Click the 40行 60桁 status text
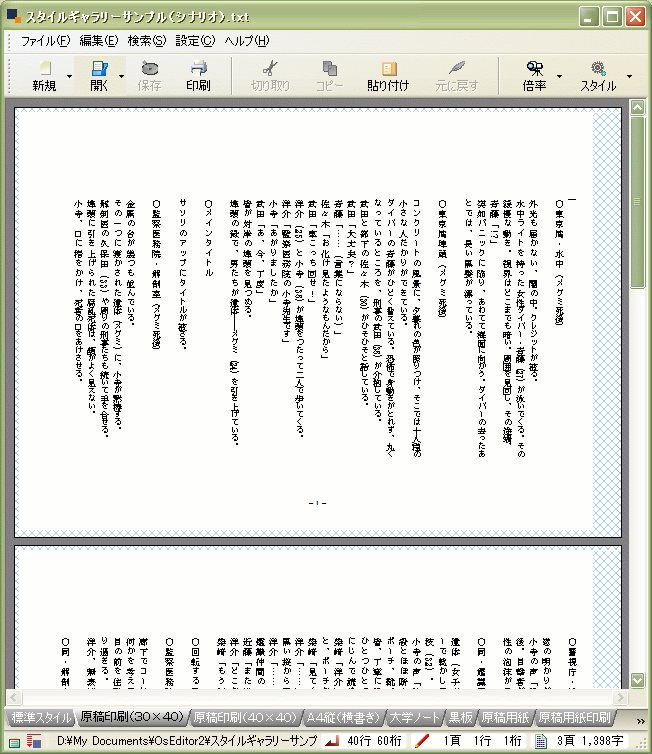 (x=375, y=741)
